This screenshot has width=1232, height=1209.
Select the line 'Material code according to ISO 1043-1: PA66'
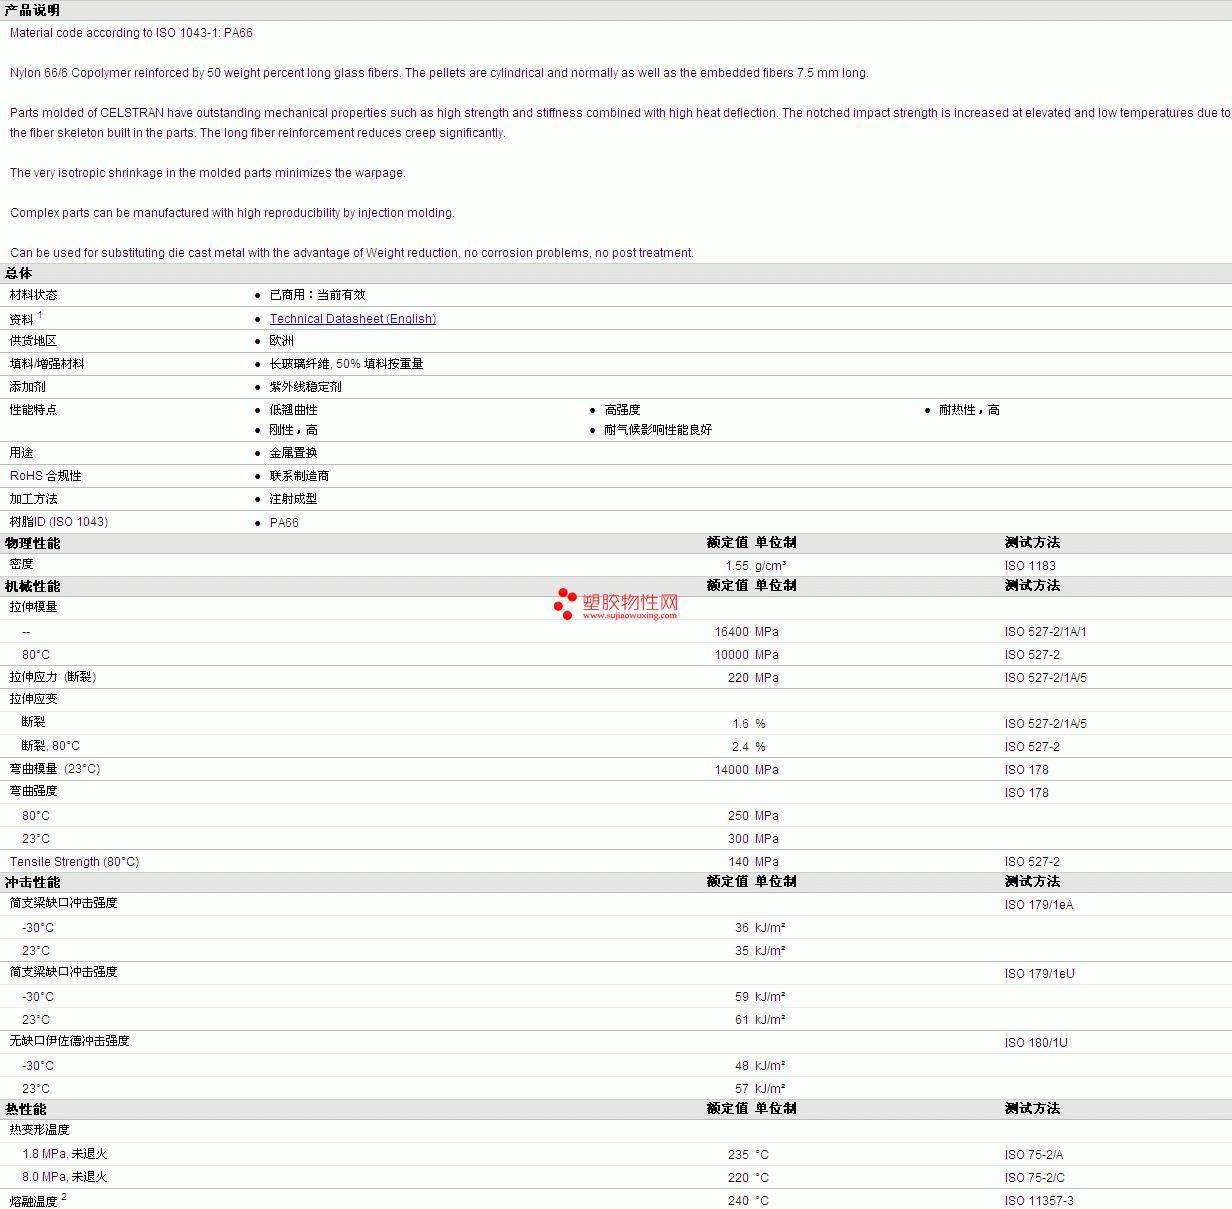pos(131,33)
